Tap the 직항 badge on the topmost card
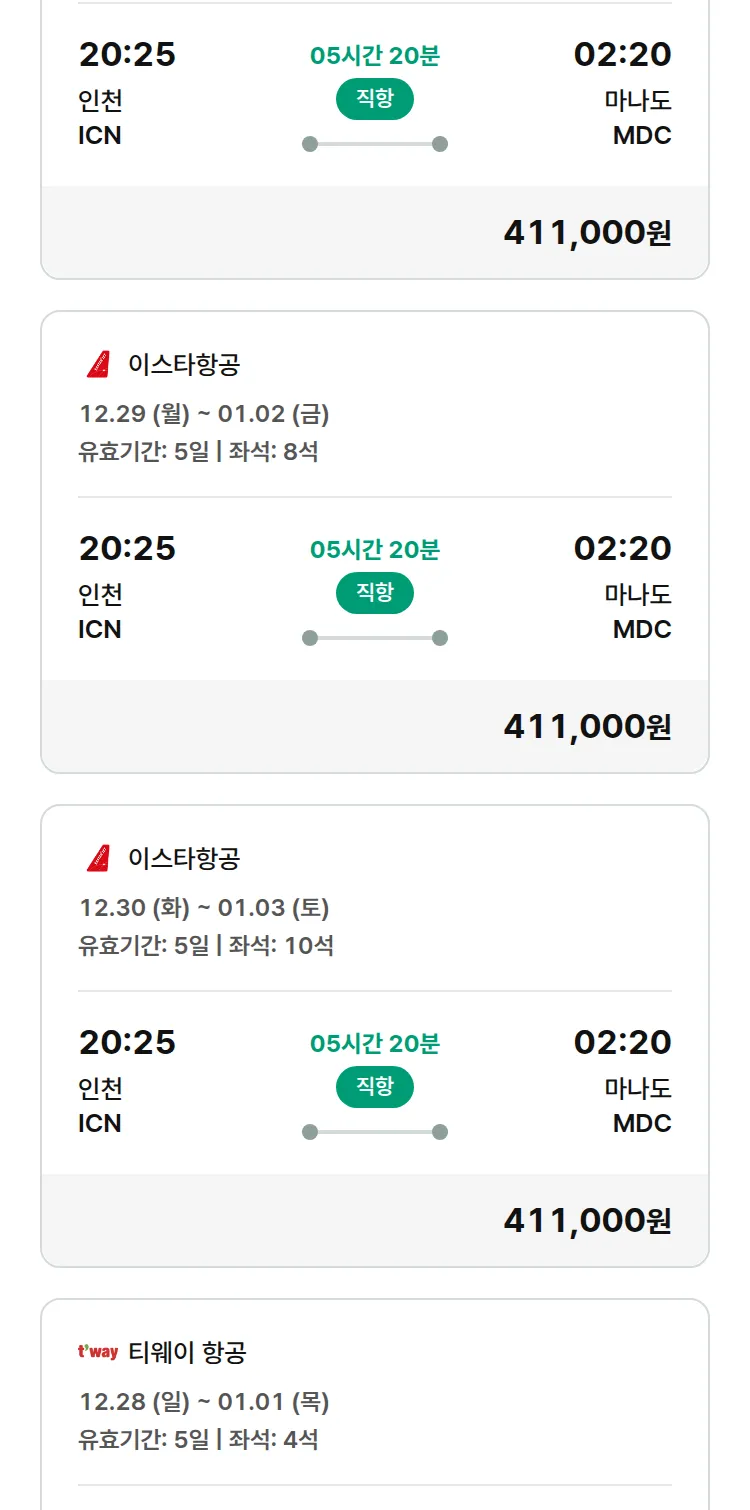 coord(375,99)
